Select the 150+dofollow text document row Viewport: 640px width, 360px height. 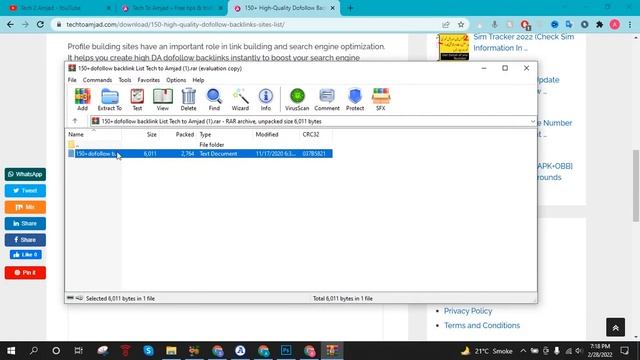coord(200,153)
